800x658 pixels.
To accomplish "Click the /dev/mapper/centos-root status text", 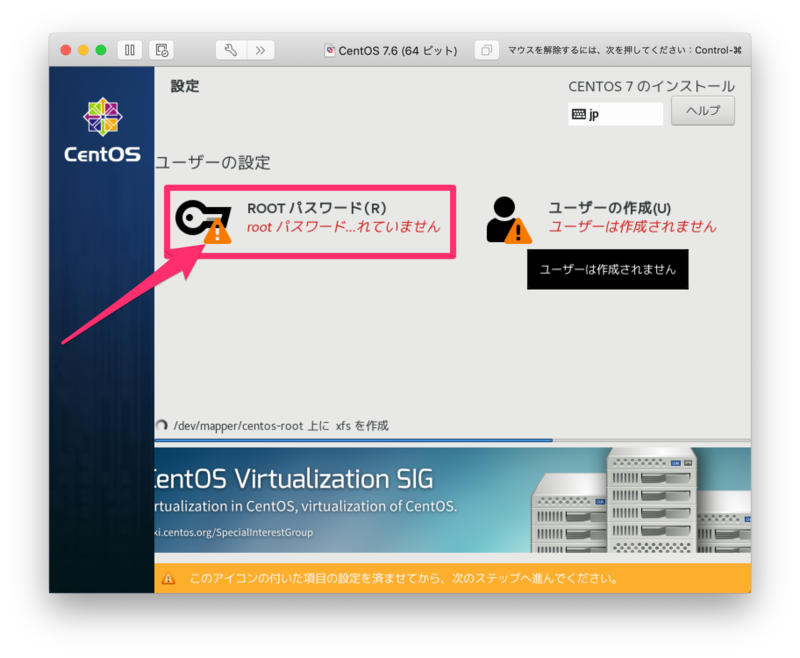I will (281, 425).
